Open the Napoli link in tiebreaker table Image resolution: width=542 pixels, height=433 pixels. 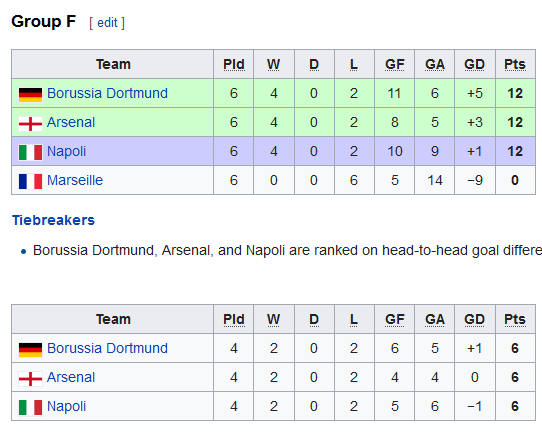[x=66, y=406]
